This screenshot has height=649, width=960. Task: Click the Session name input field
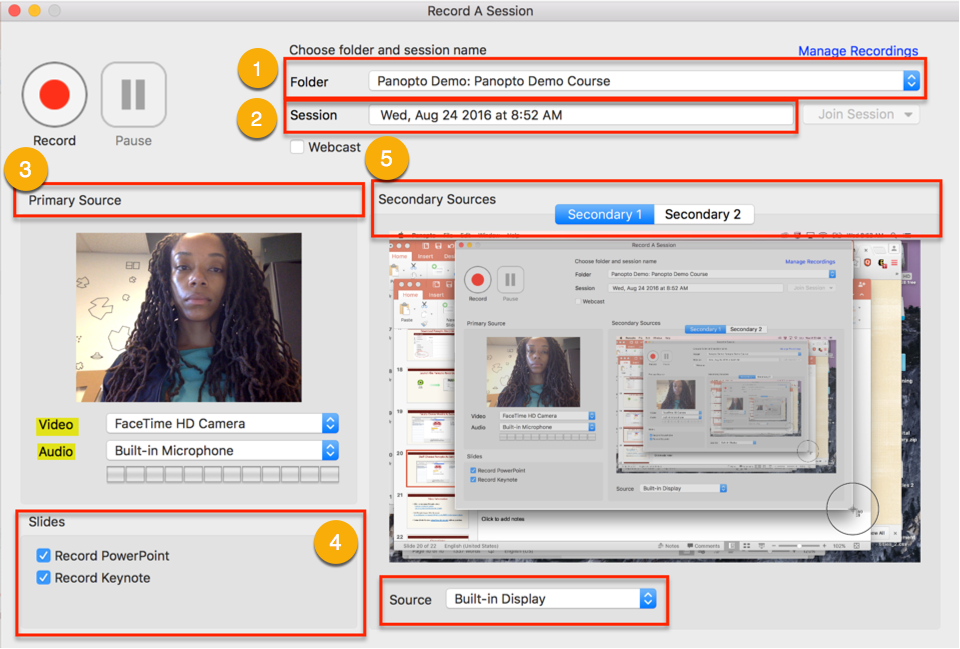pyautogui.click(x=581, y=115)
